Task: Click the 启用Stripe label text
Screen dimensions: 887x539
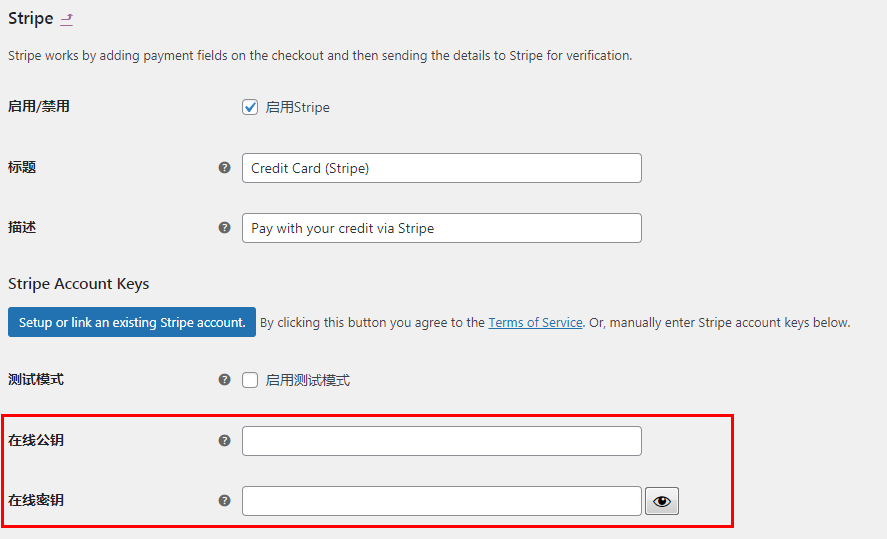Action: 298,107
